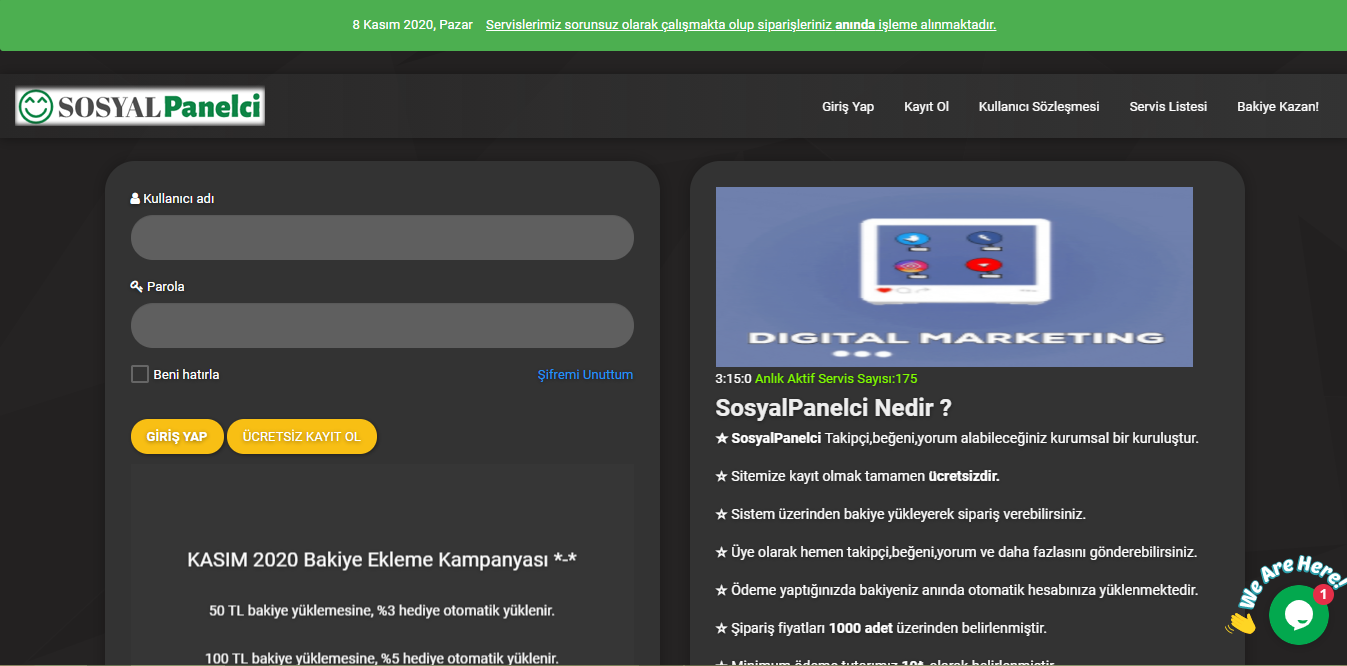View the Servis Listesi page
1347x666 pixels.
[1168, 106]
